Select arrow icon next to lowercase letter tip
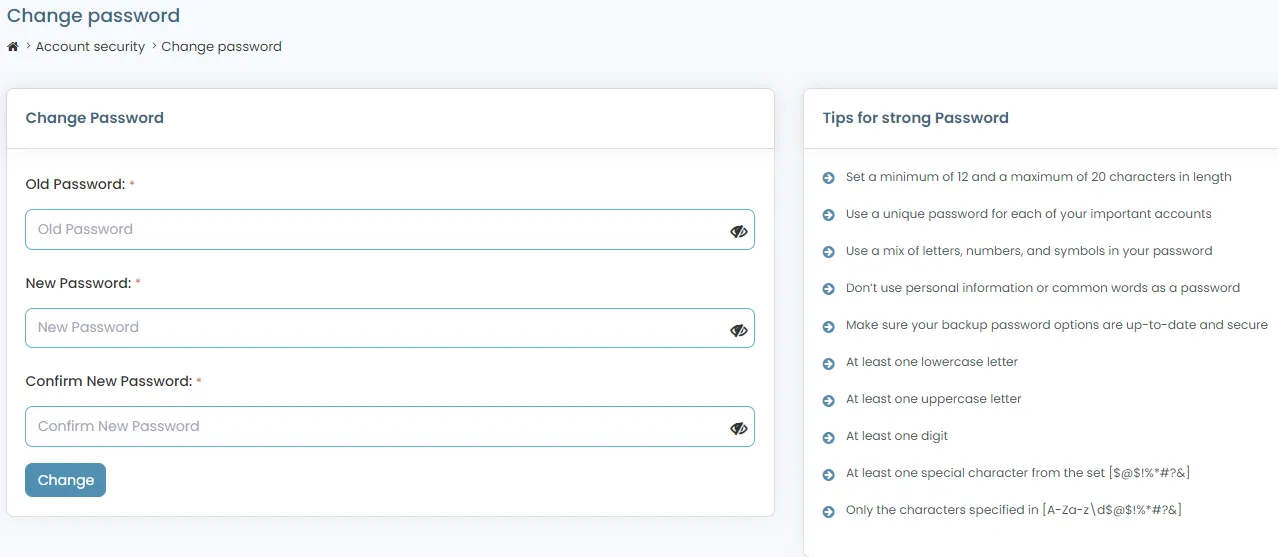The width and height of the screenshot is (1278, 557). point(828,363)
